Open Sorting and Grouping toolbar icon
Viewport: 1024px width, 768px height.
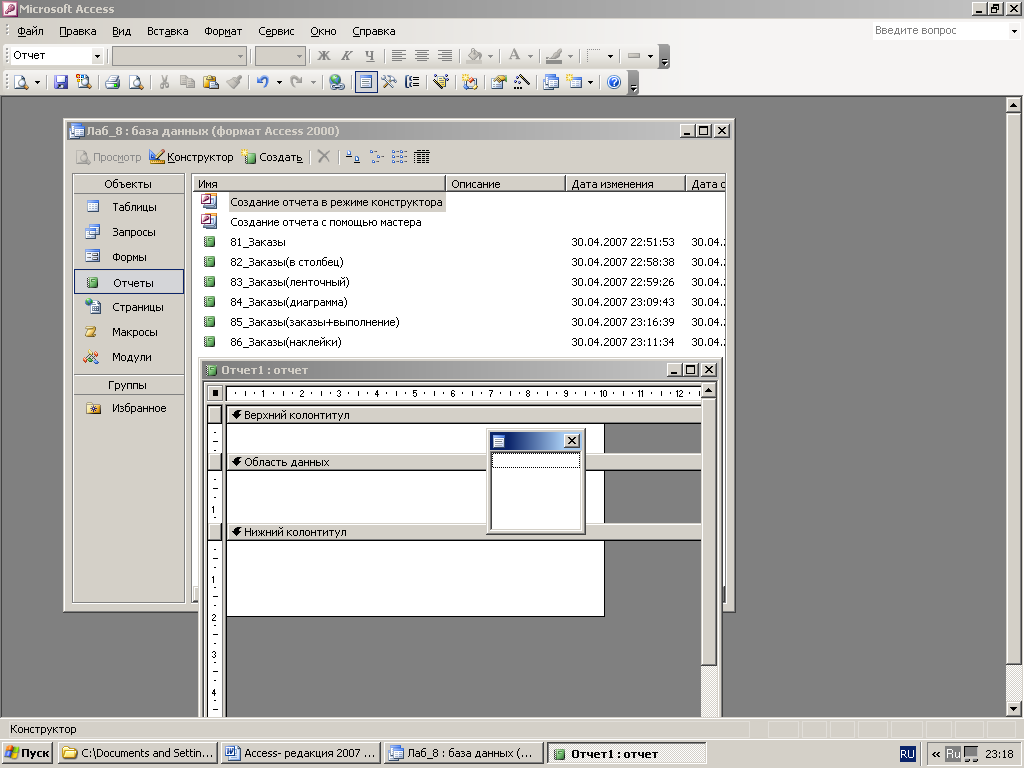pyautogui.click(x=412, y=82)
